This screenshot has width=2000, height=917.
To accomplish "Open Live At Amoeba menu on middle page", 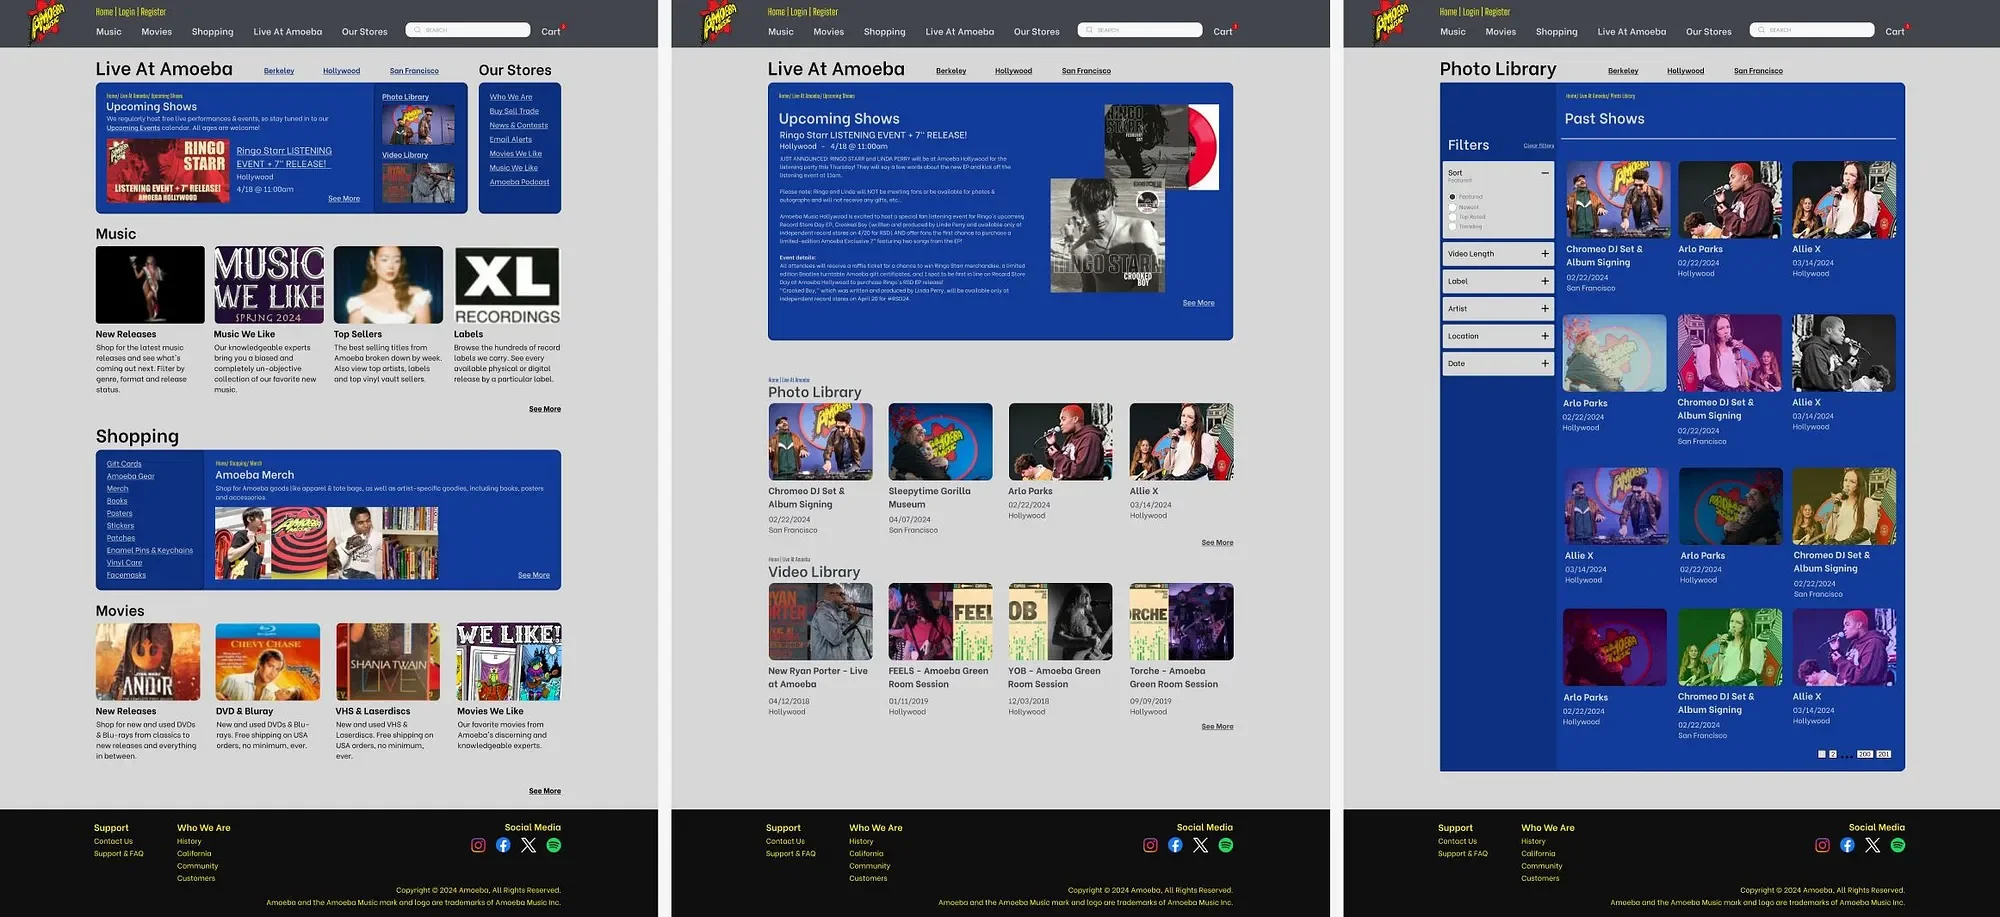I will [960, 32].
